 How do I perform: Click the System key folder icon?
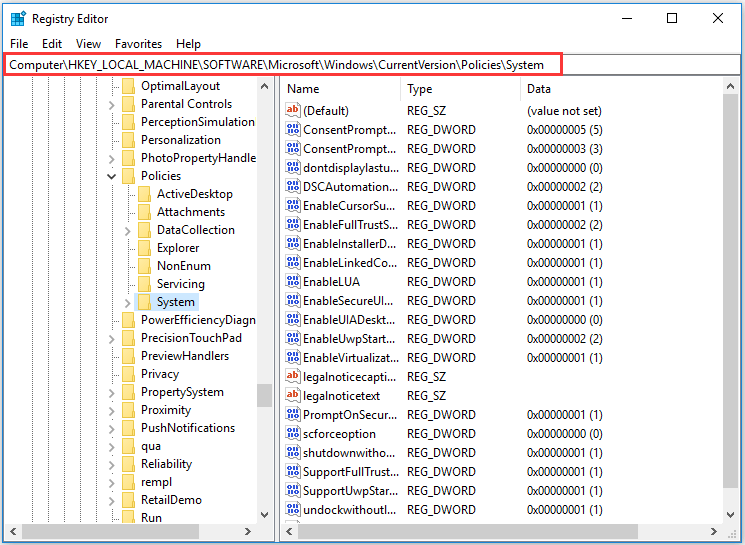tap(144, 302)
